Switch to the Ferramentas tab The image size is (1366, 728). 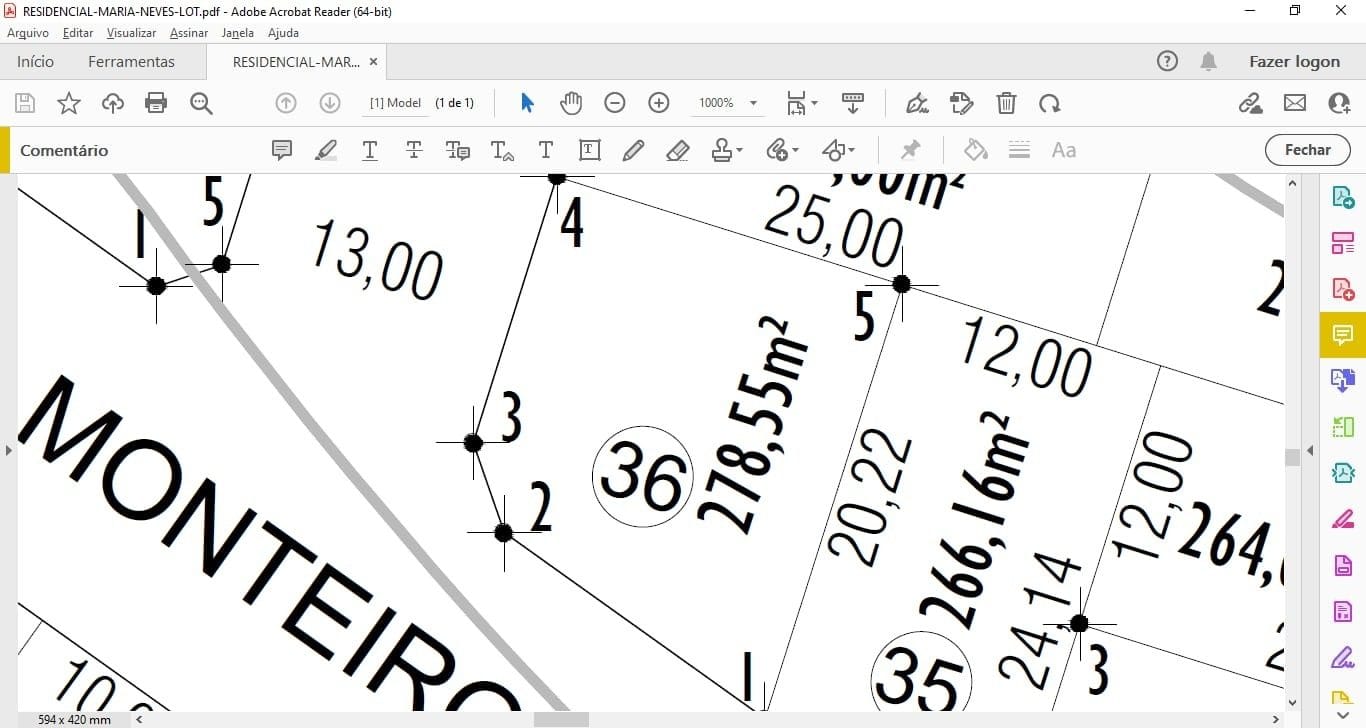tap(131, 61)
